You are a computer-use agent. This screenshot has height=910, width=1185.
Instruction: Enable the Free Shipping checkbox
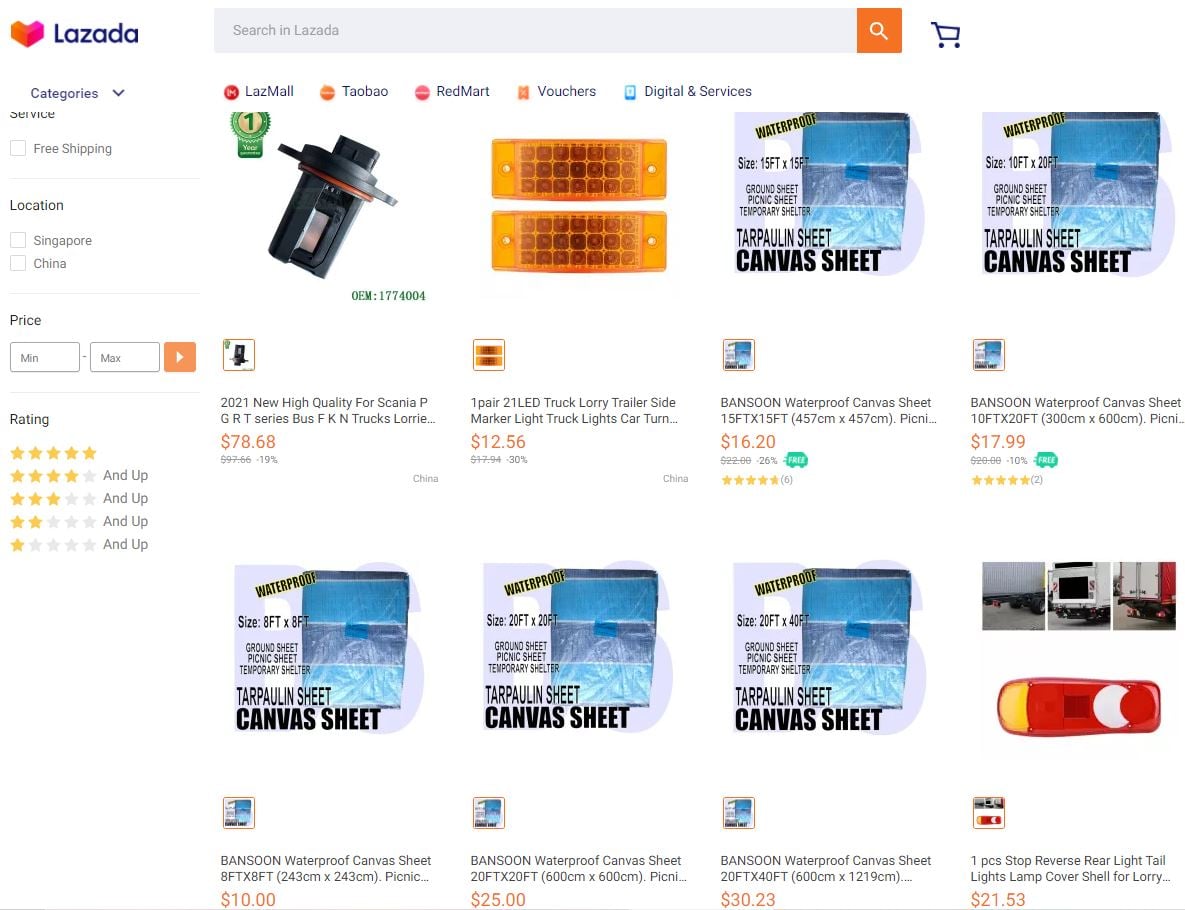click(x=18, y=148)
